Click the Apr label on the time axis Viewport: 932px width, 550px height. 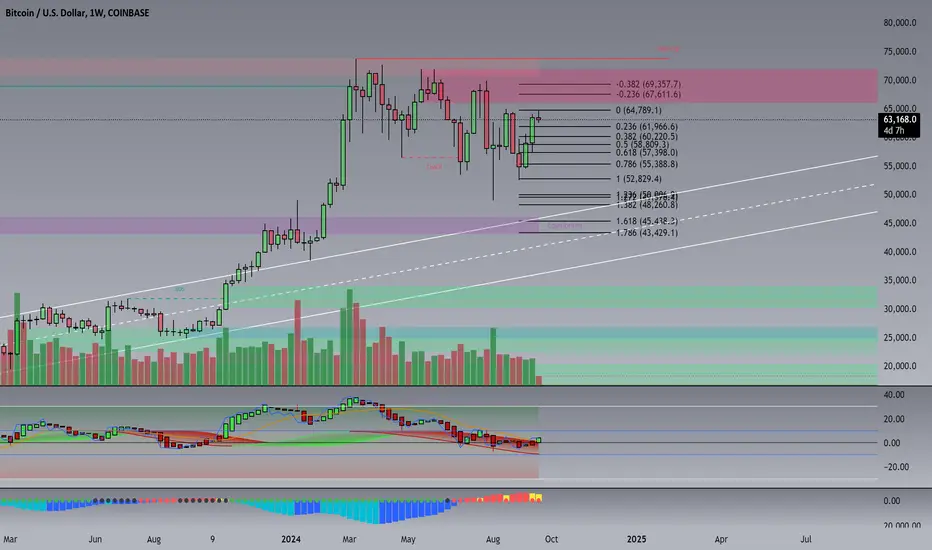click(721, 539)
